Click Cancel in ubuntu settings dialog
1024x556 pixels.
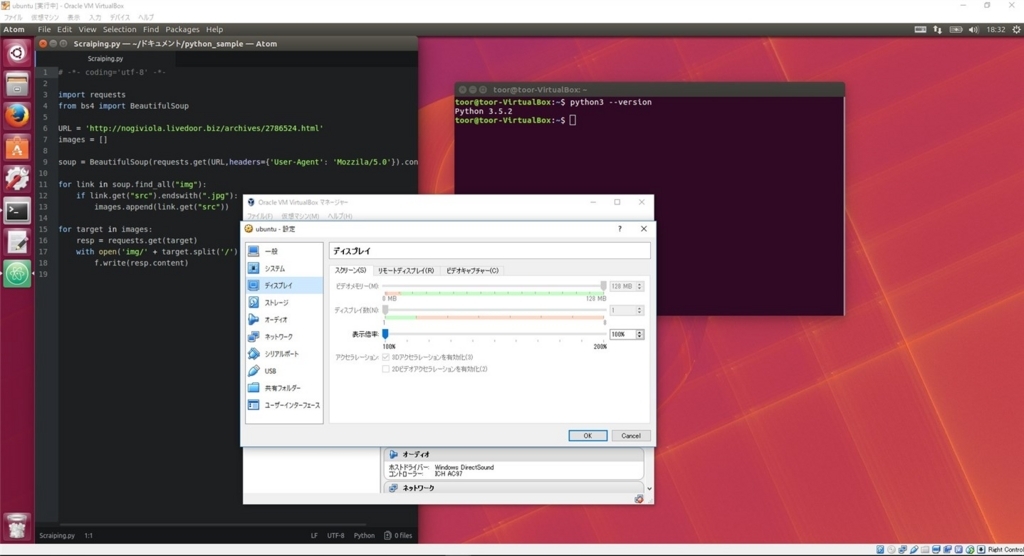click(x=630, y=436)
